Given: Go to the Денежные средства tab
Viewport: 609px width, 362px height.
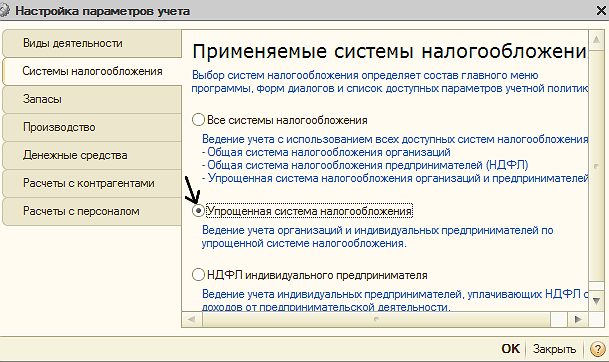Looking at the screenshot, I should (92, 155).
